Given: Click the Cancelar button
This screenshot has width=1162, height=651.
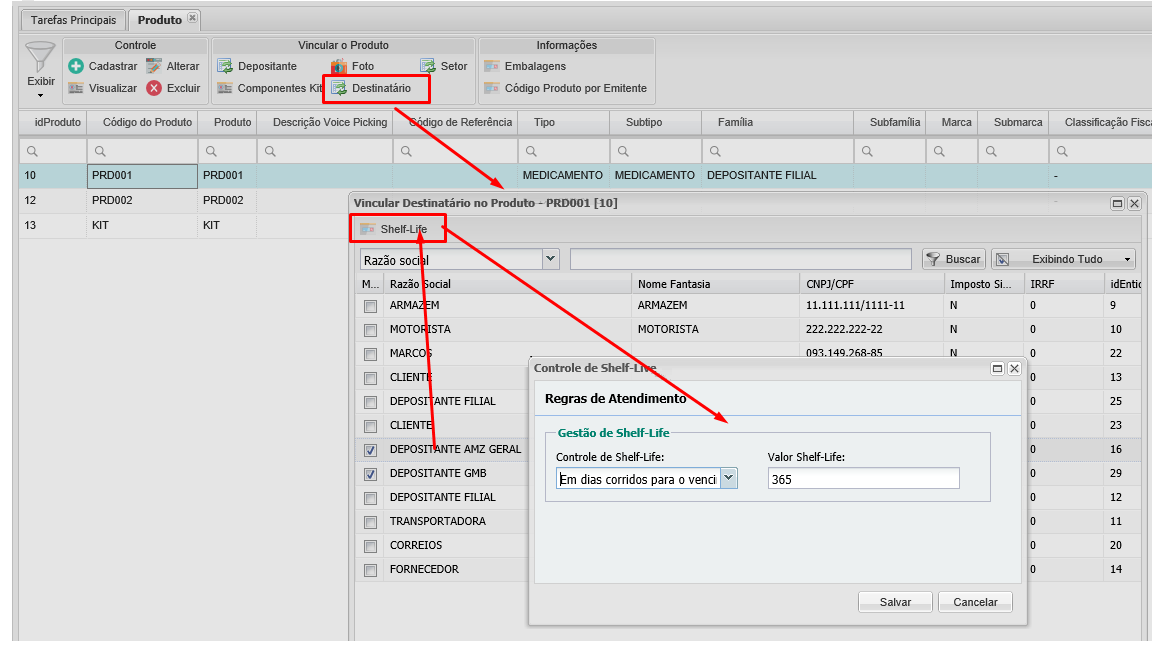Looking at the screenshot, I should [975, 602].
